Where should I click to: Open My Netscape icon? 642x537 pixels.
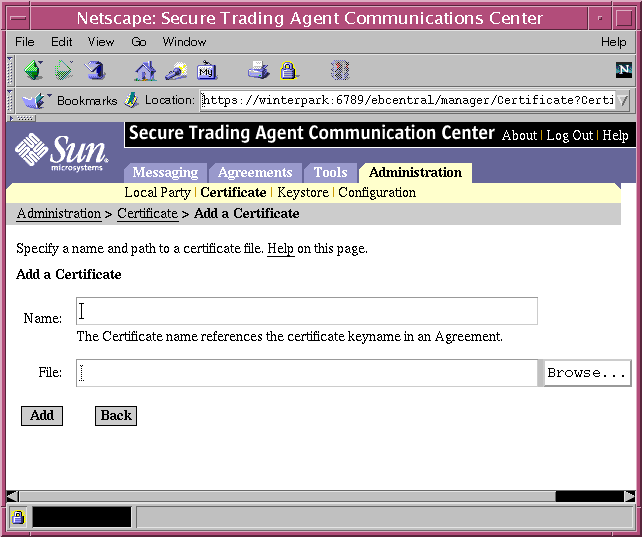pos(207,71)
